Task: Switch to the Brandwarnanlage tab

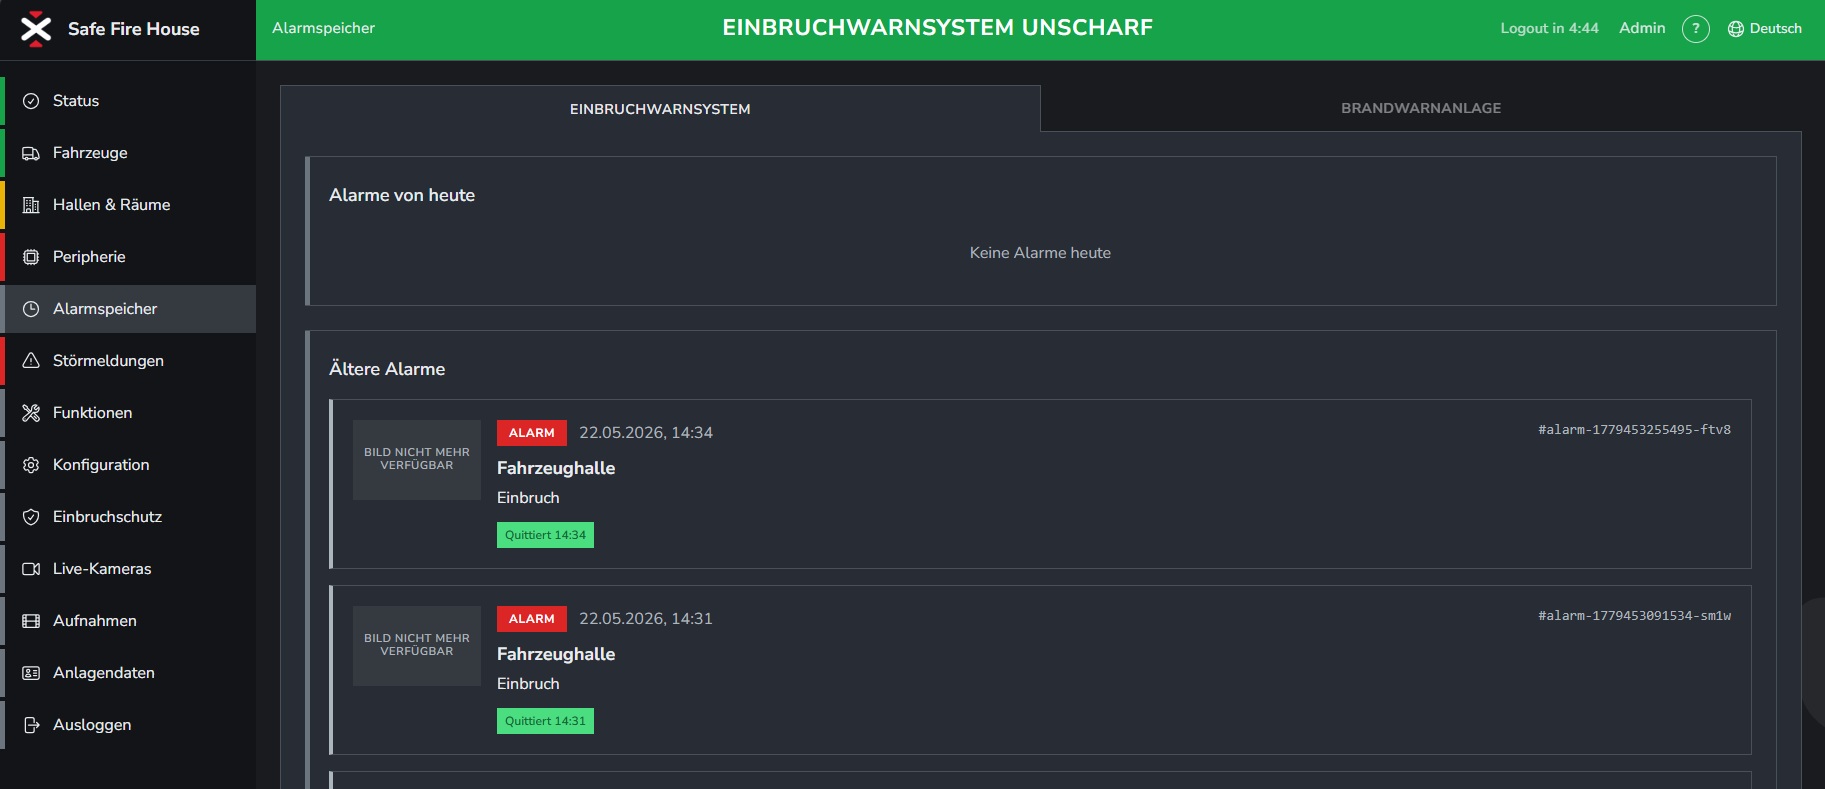Action: tap(1421, 108)
